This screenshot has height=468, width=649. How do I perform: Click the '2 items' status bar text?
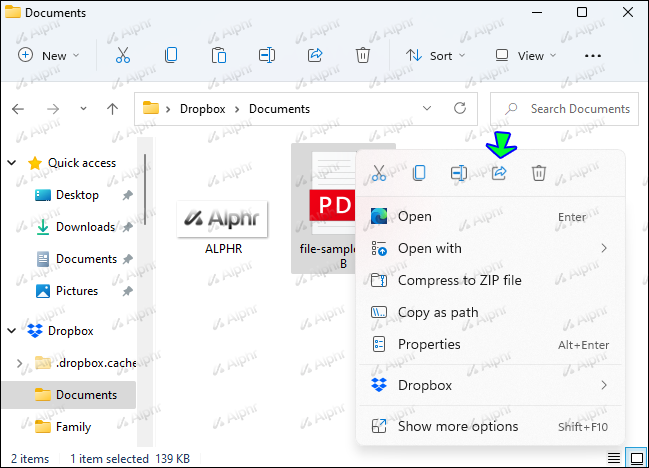[x=30, y=458]
